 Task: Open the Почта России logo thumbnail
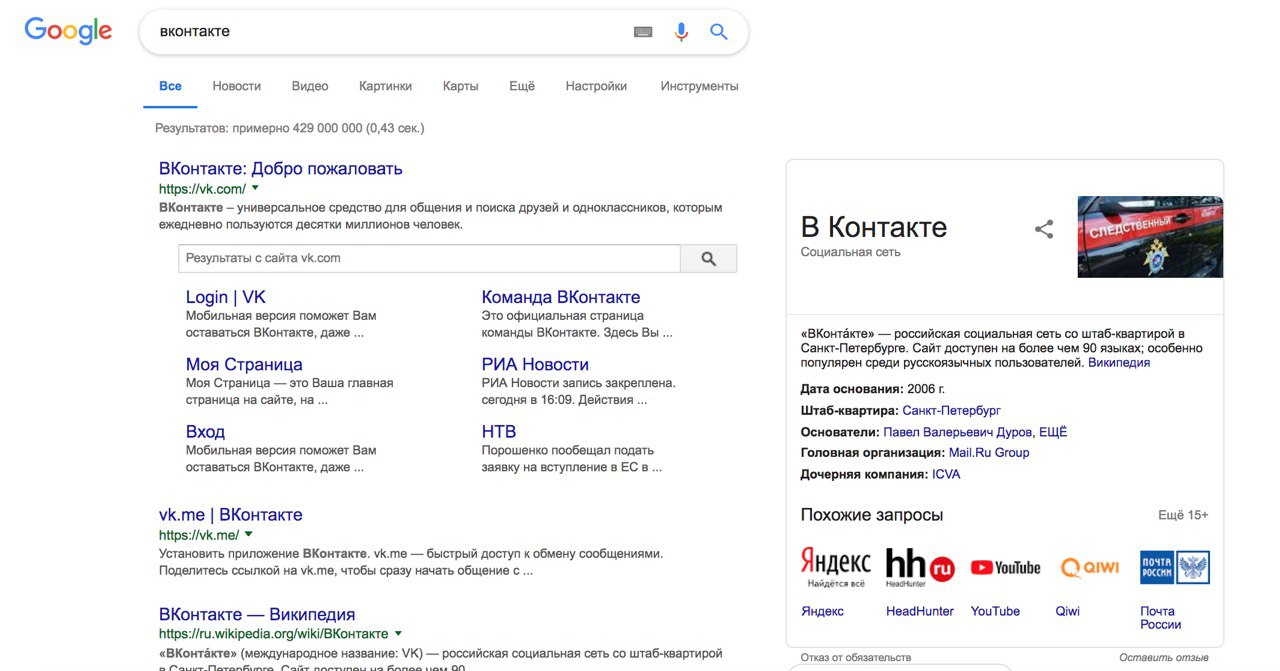tap(1175, 567)
